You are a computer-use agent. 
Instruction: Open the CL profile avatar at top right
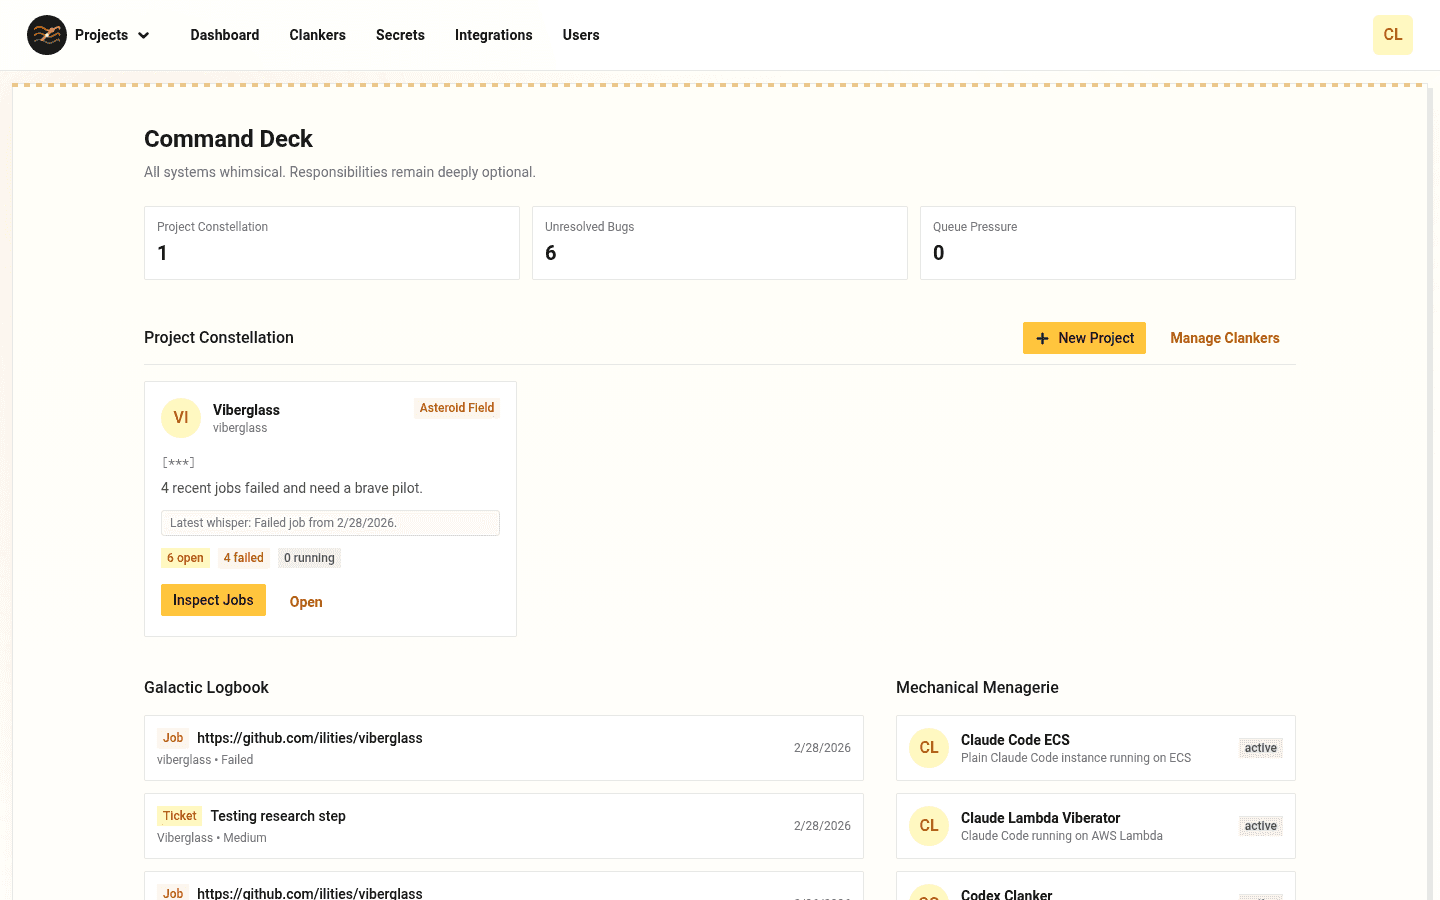click(1393, 35)
